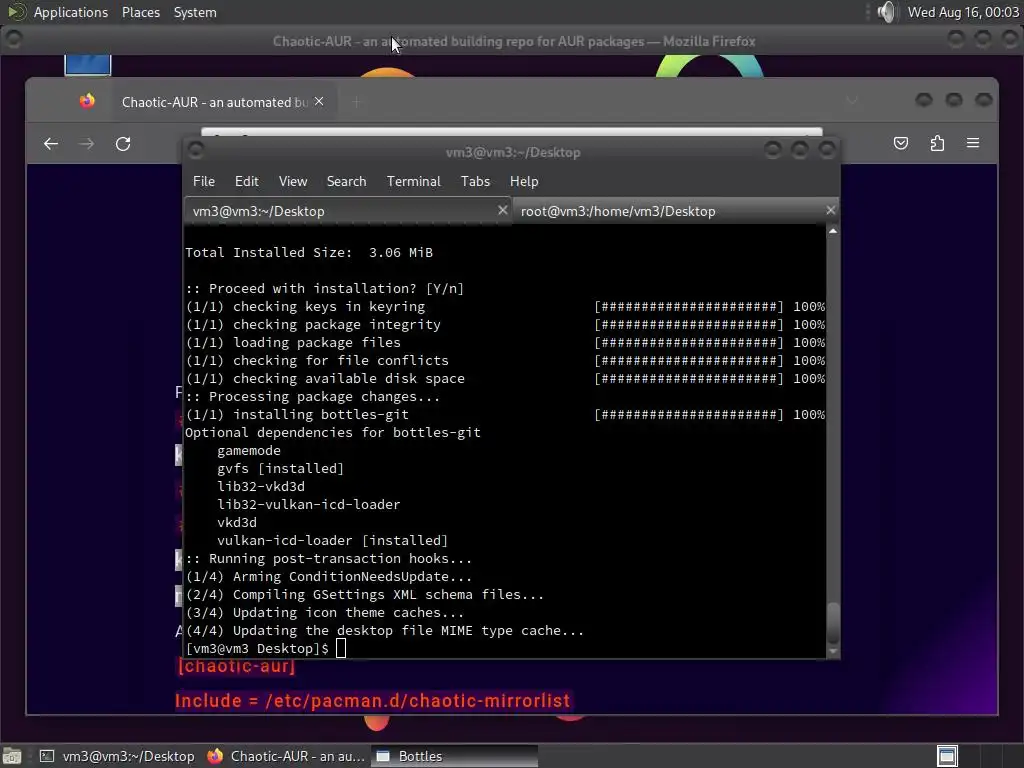Click the outer Firefox window menu button
This screenshot has width=1024, height=768.
pos(13,40)
